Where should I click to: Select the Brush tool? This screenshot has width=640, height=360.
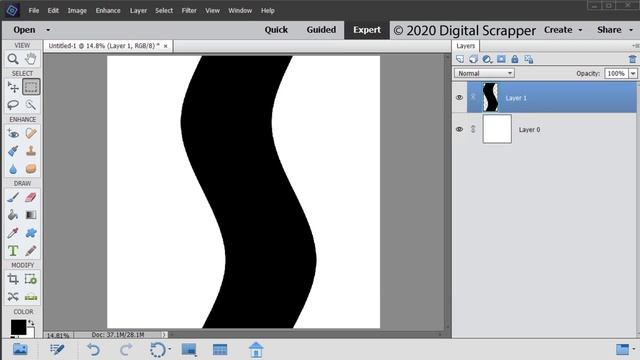point(13,198)
